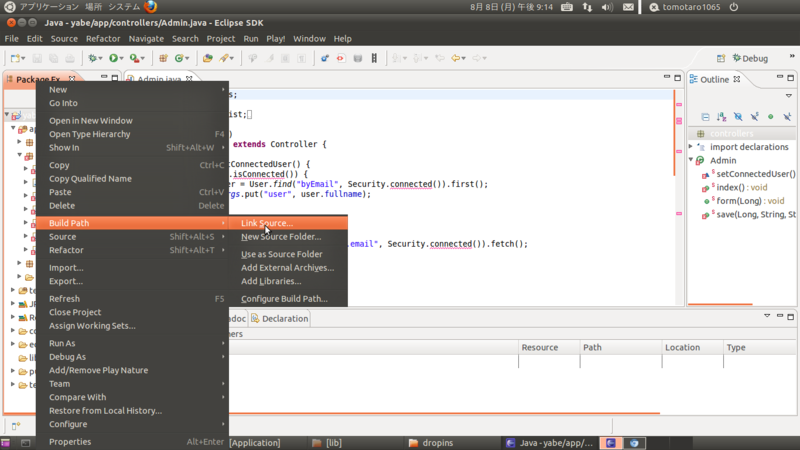Toggle Hide Fields in Outline

[x=738, y=117]
